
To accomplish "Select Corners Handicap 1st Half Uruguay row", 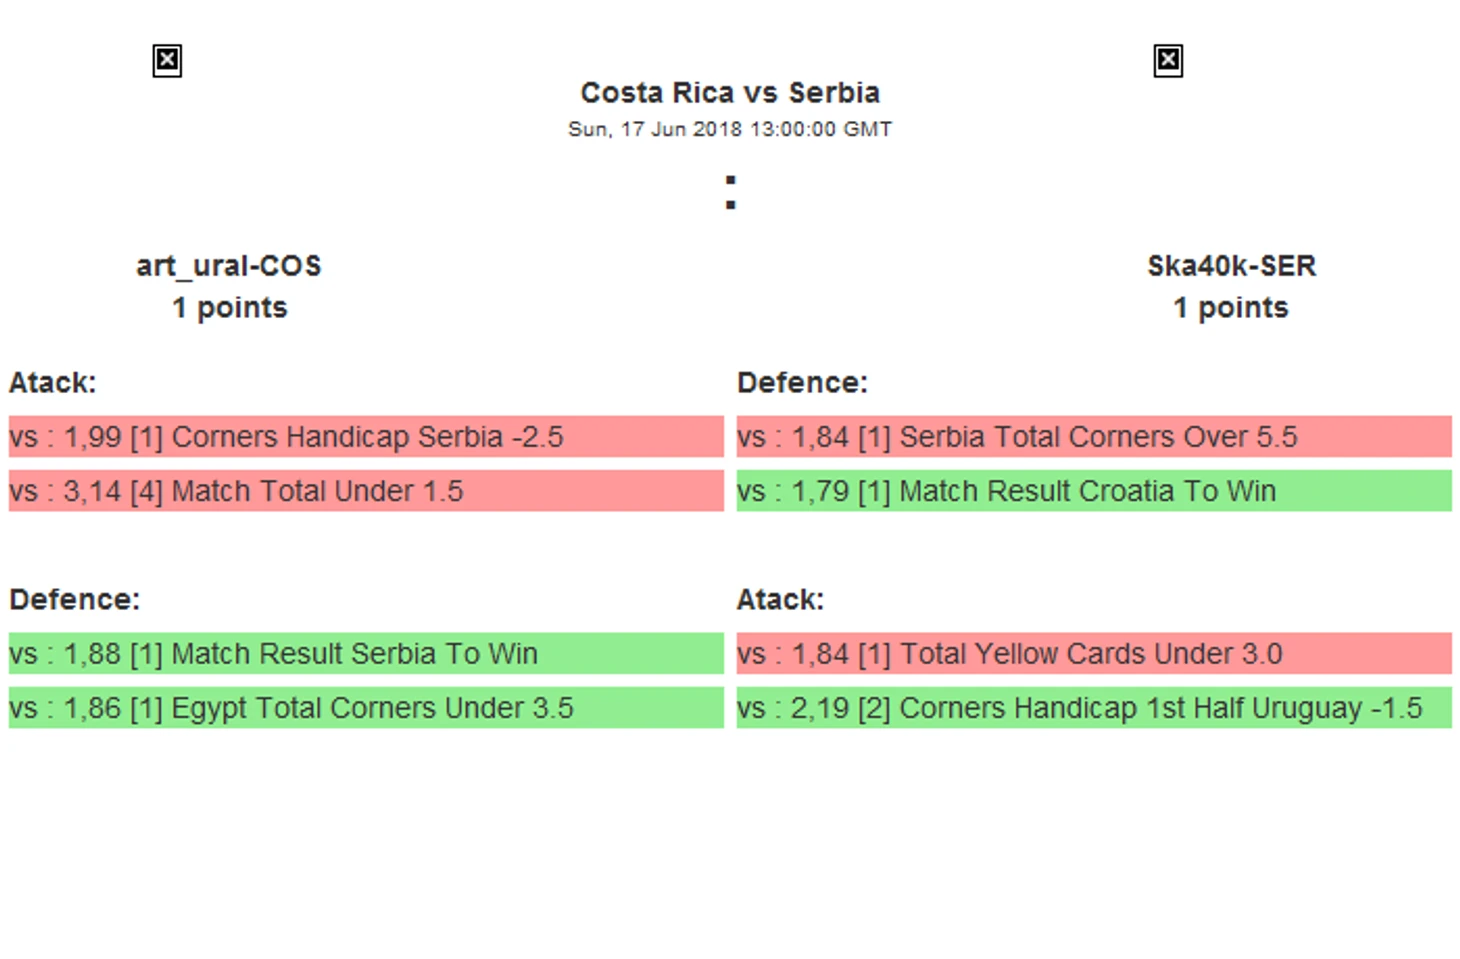I will pos(1094,708).
